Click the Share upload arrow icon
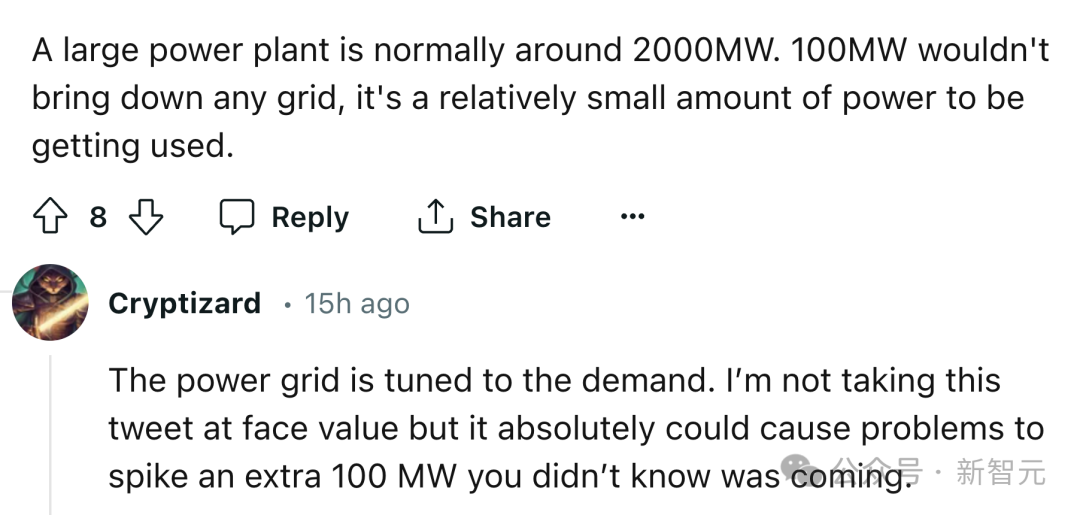The image size is (1080, 515). click(434, 217)
